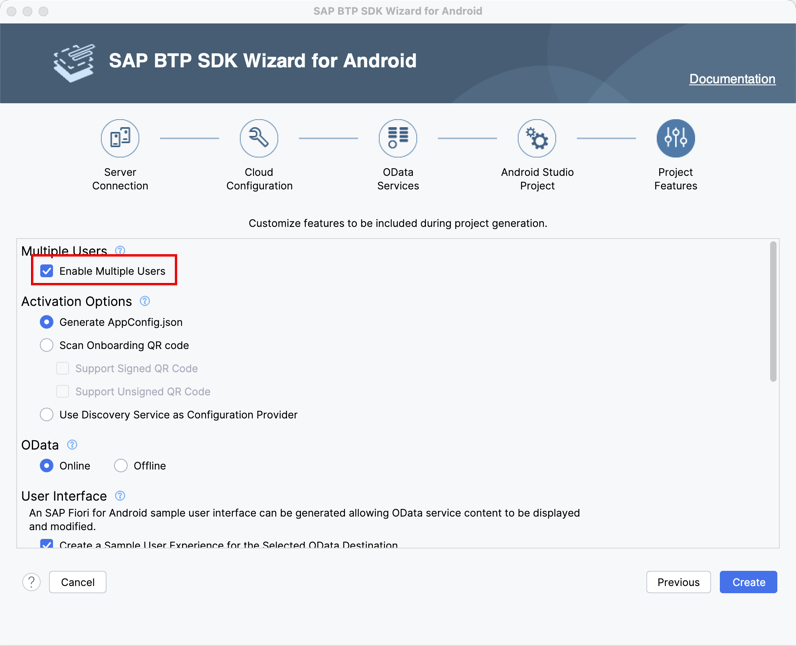
Task: Click 'Customize features to be included' text
Action: pos(398,223)
